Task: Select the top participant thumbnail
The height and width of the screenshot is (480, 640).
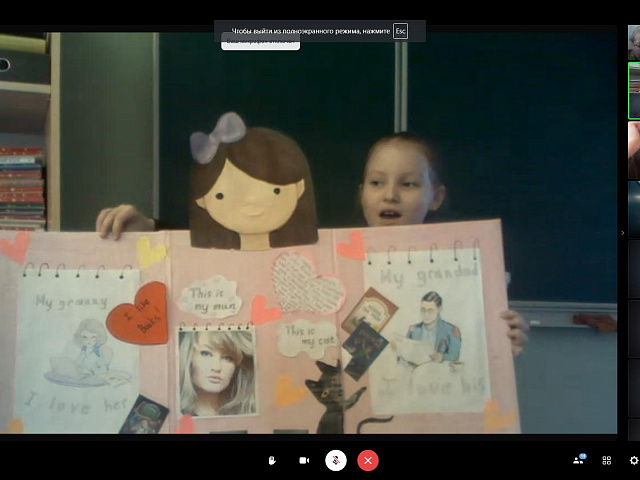Action: 634,43
